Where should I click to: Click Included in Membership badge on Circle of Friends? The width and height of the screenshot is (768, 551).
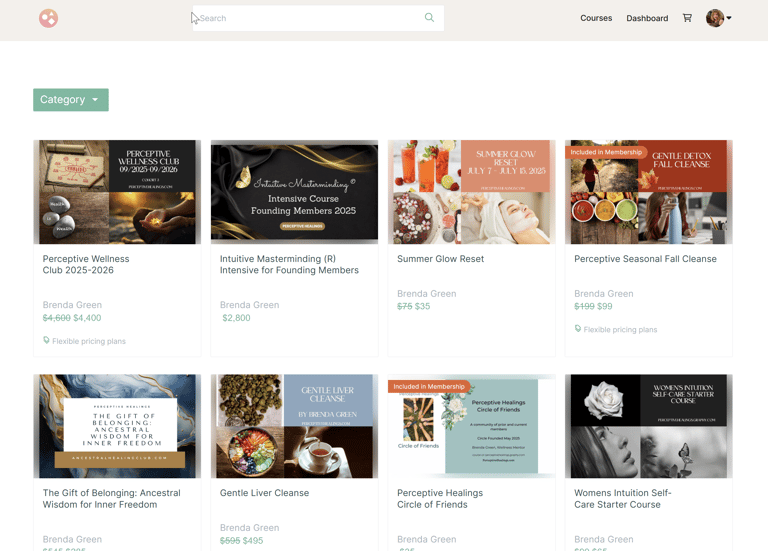429,386
